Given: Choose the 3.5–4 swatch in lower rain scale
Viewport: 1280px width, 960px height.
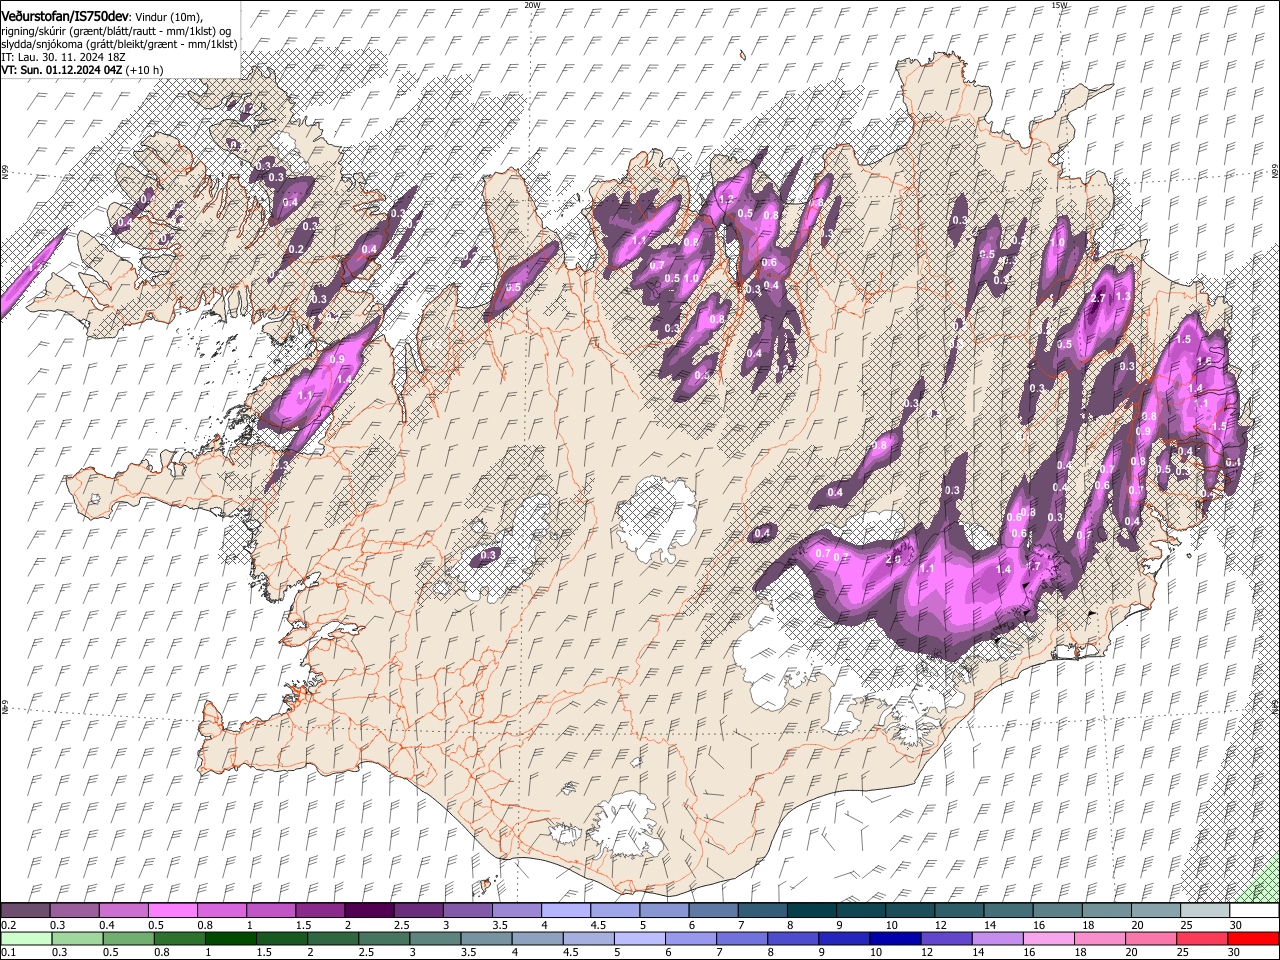Looking at the screenshot, I should pos(486,938).
